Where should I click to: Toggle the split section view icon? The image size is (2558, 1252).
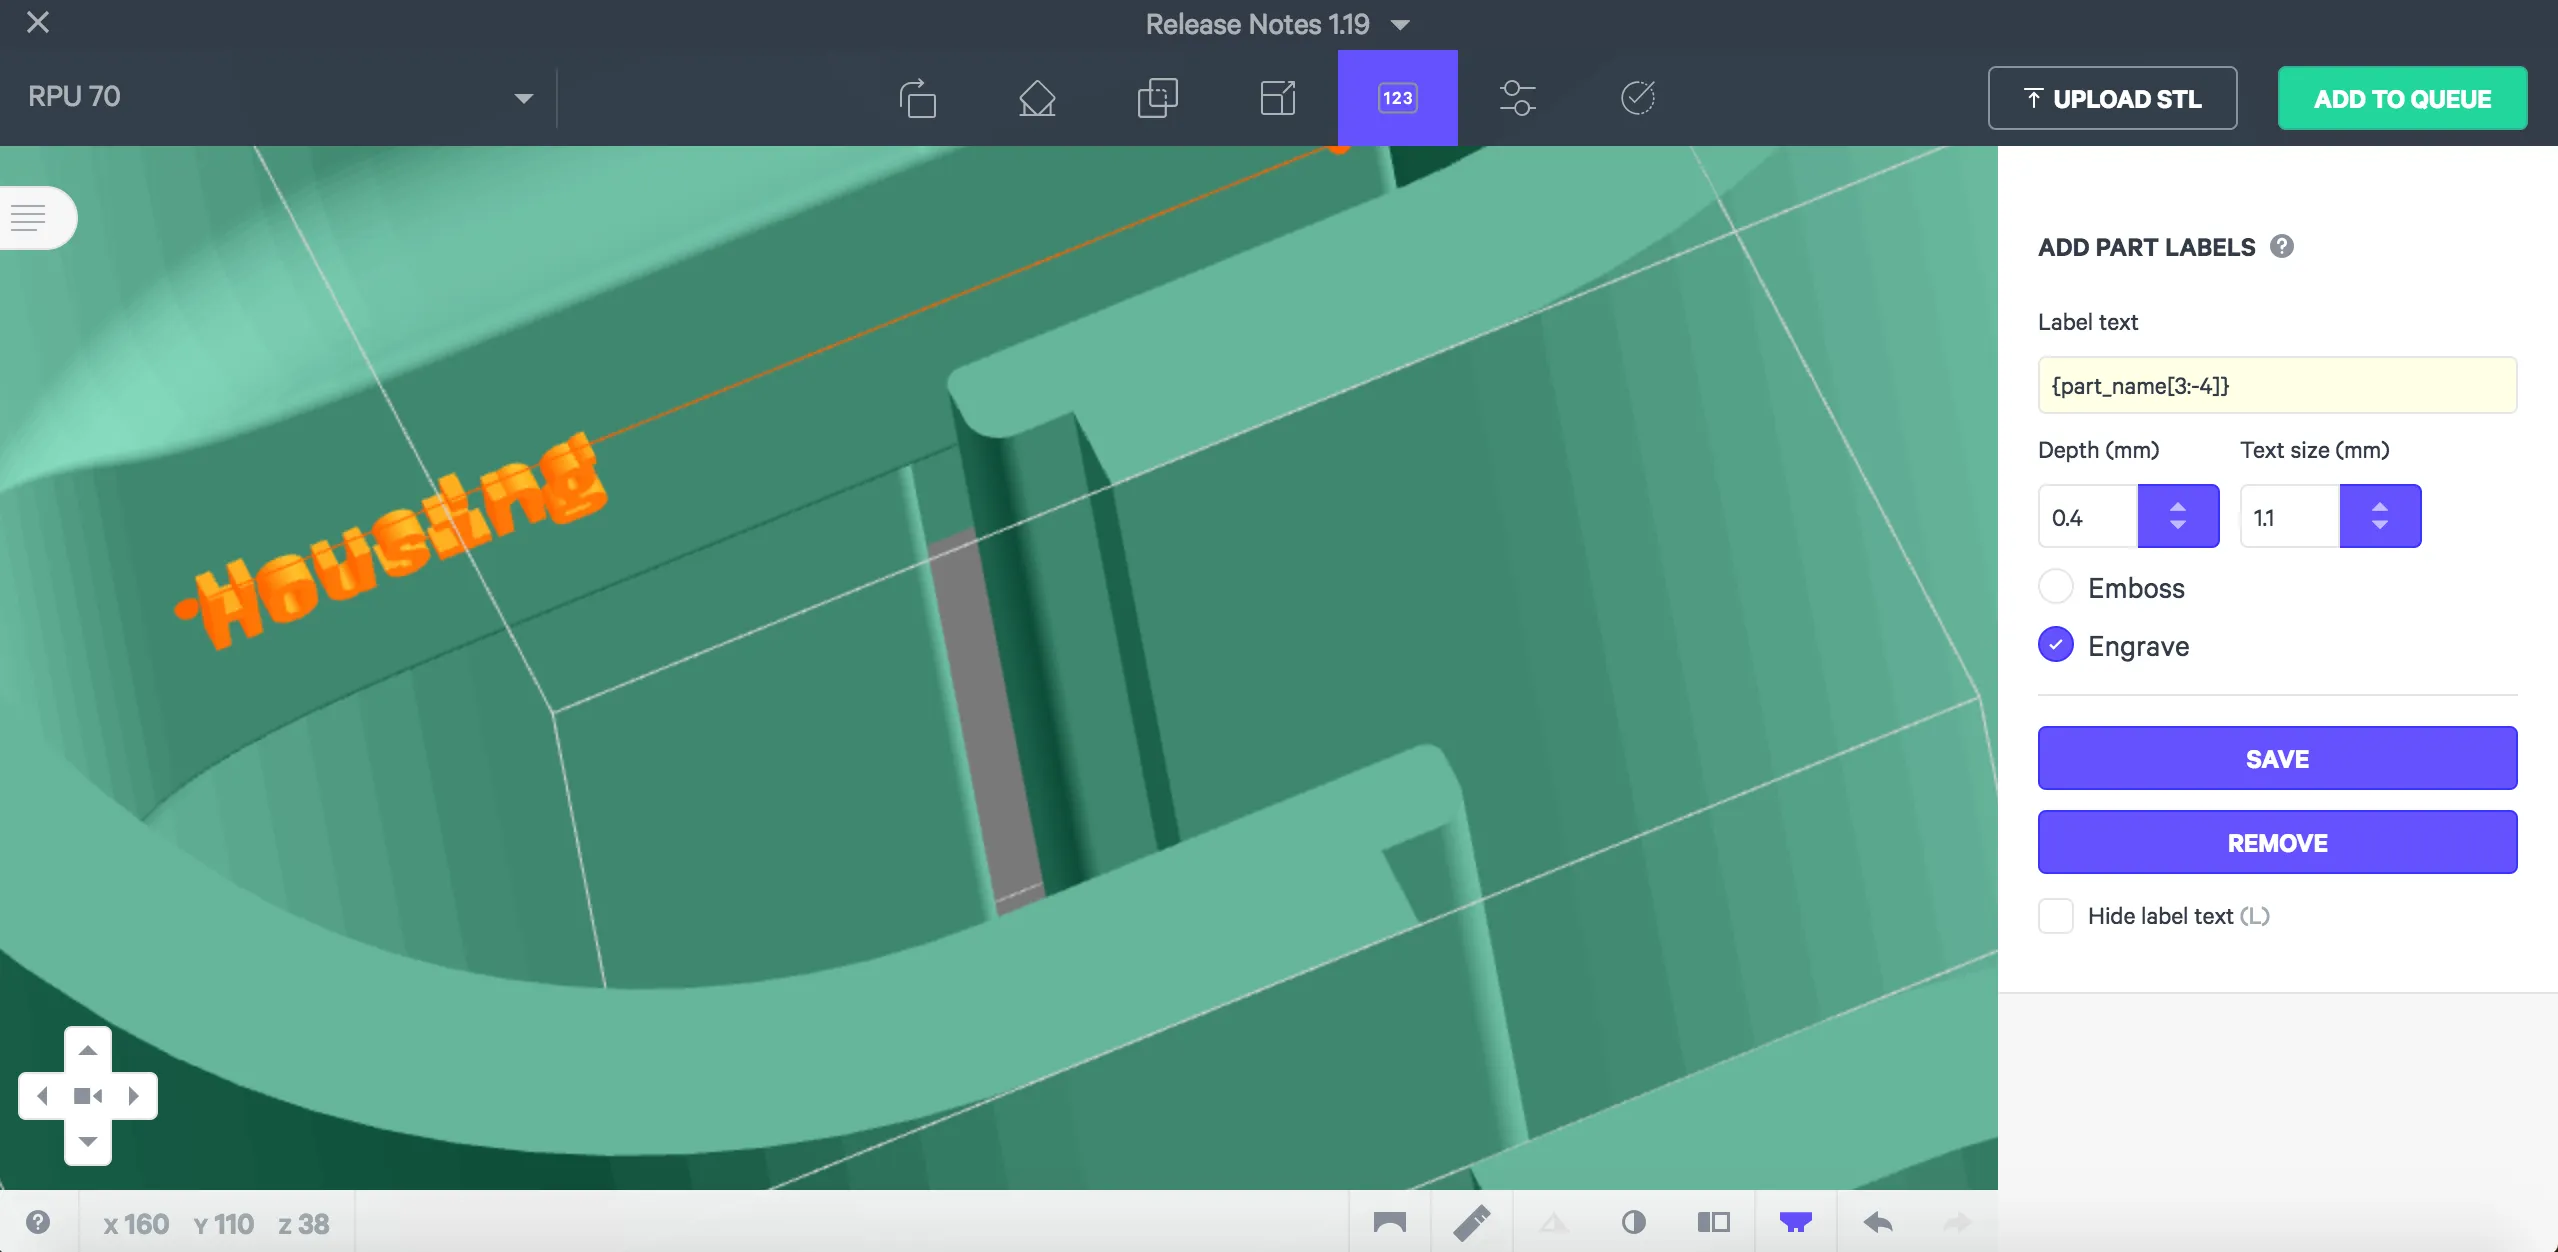point(1714,1222)
